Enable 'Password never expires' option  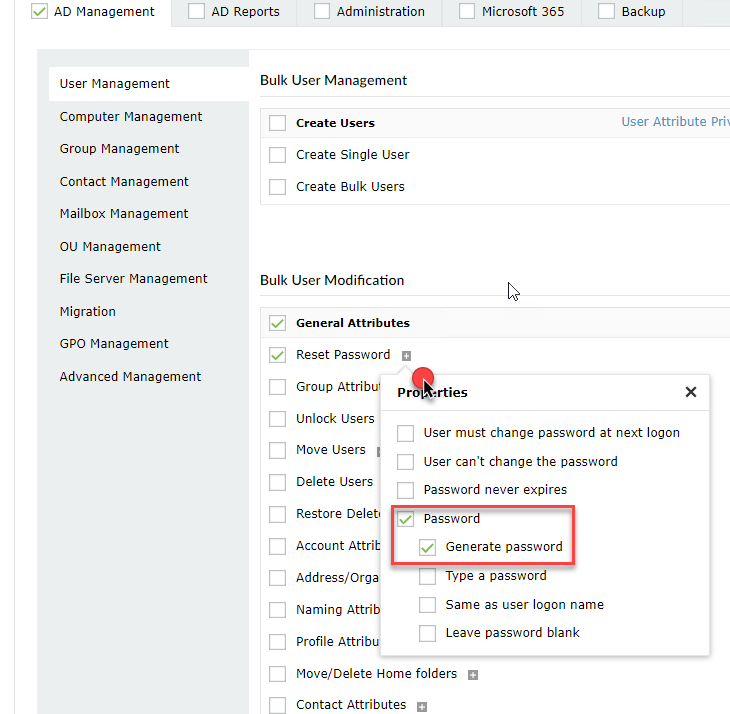pyautogui.click(x=406, y=490)
